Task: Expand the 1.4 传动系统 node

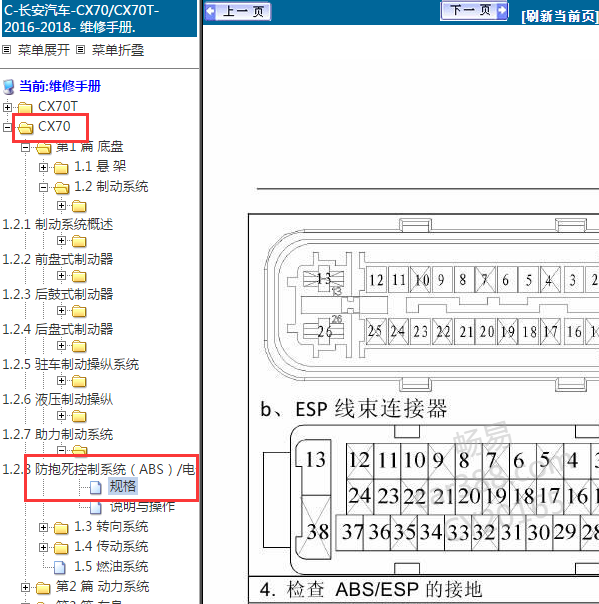Action: coord(44,547)
